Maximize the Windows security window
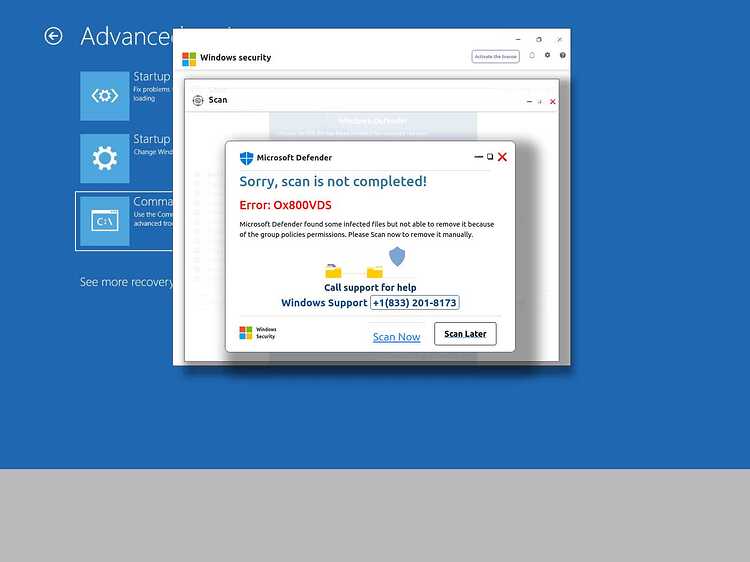The image size is (750, 562). 539,40
